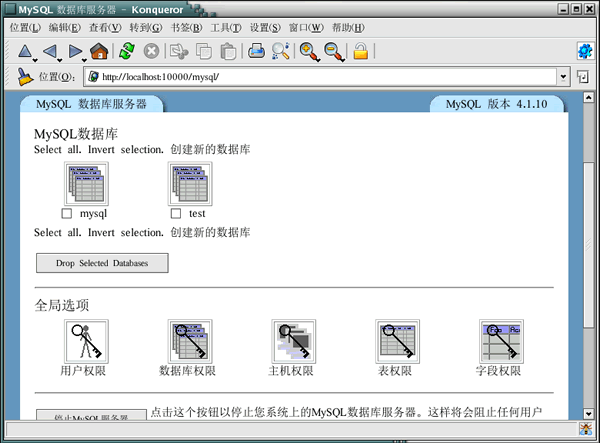Click inside the location URL field
This screenshot has width=600, height=443.
320,77
